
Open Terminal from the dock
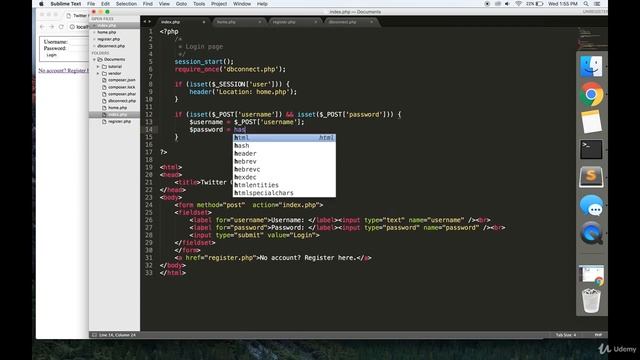tap(591, 149)
